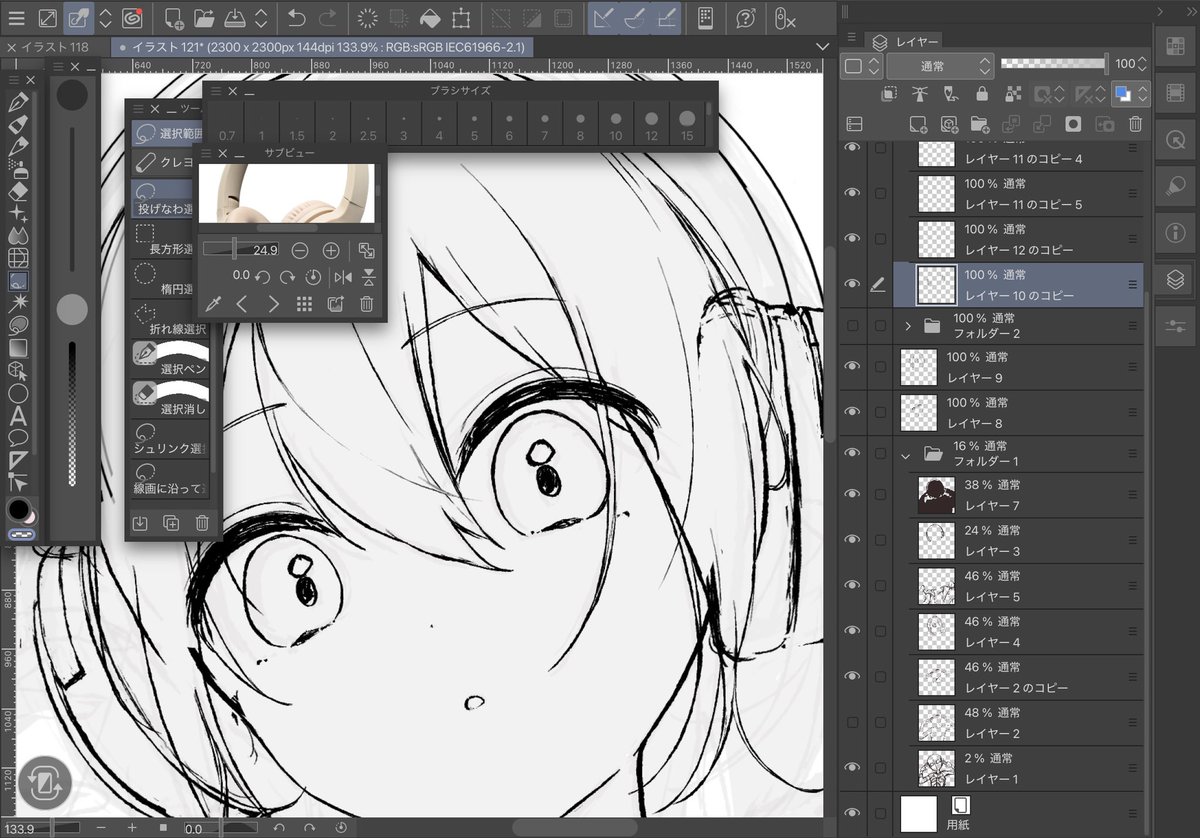1200x838 pixels.
Task: Hide レイヤー 7 inside フォルダー 1
Action: [x=852, y=495]
